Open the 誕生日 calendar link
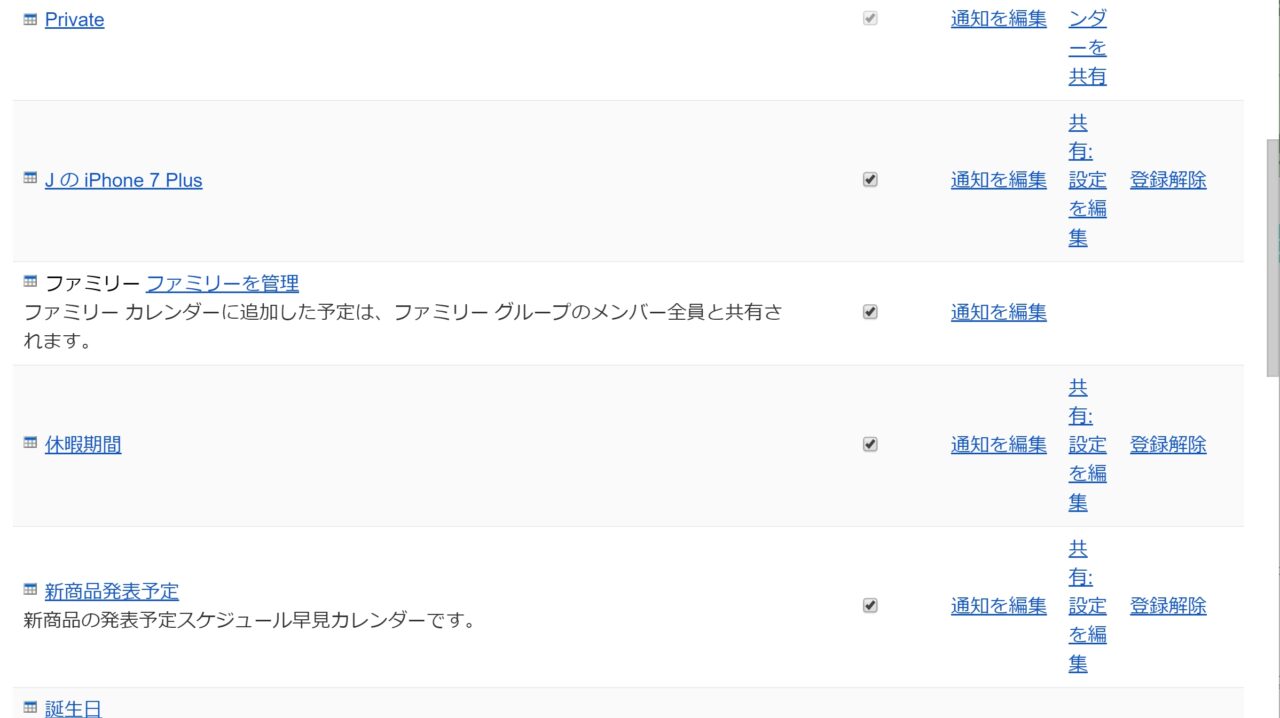This screenshot has height=718, width=1280. click(73, 708)
